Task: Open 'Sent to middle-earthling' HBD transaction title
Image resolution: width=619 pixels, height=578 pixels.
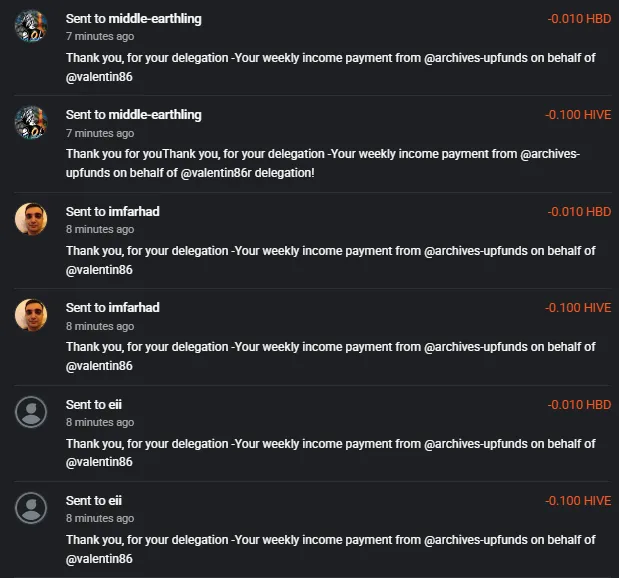Action: tap(133, 19)
